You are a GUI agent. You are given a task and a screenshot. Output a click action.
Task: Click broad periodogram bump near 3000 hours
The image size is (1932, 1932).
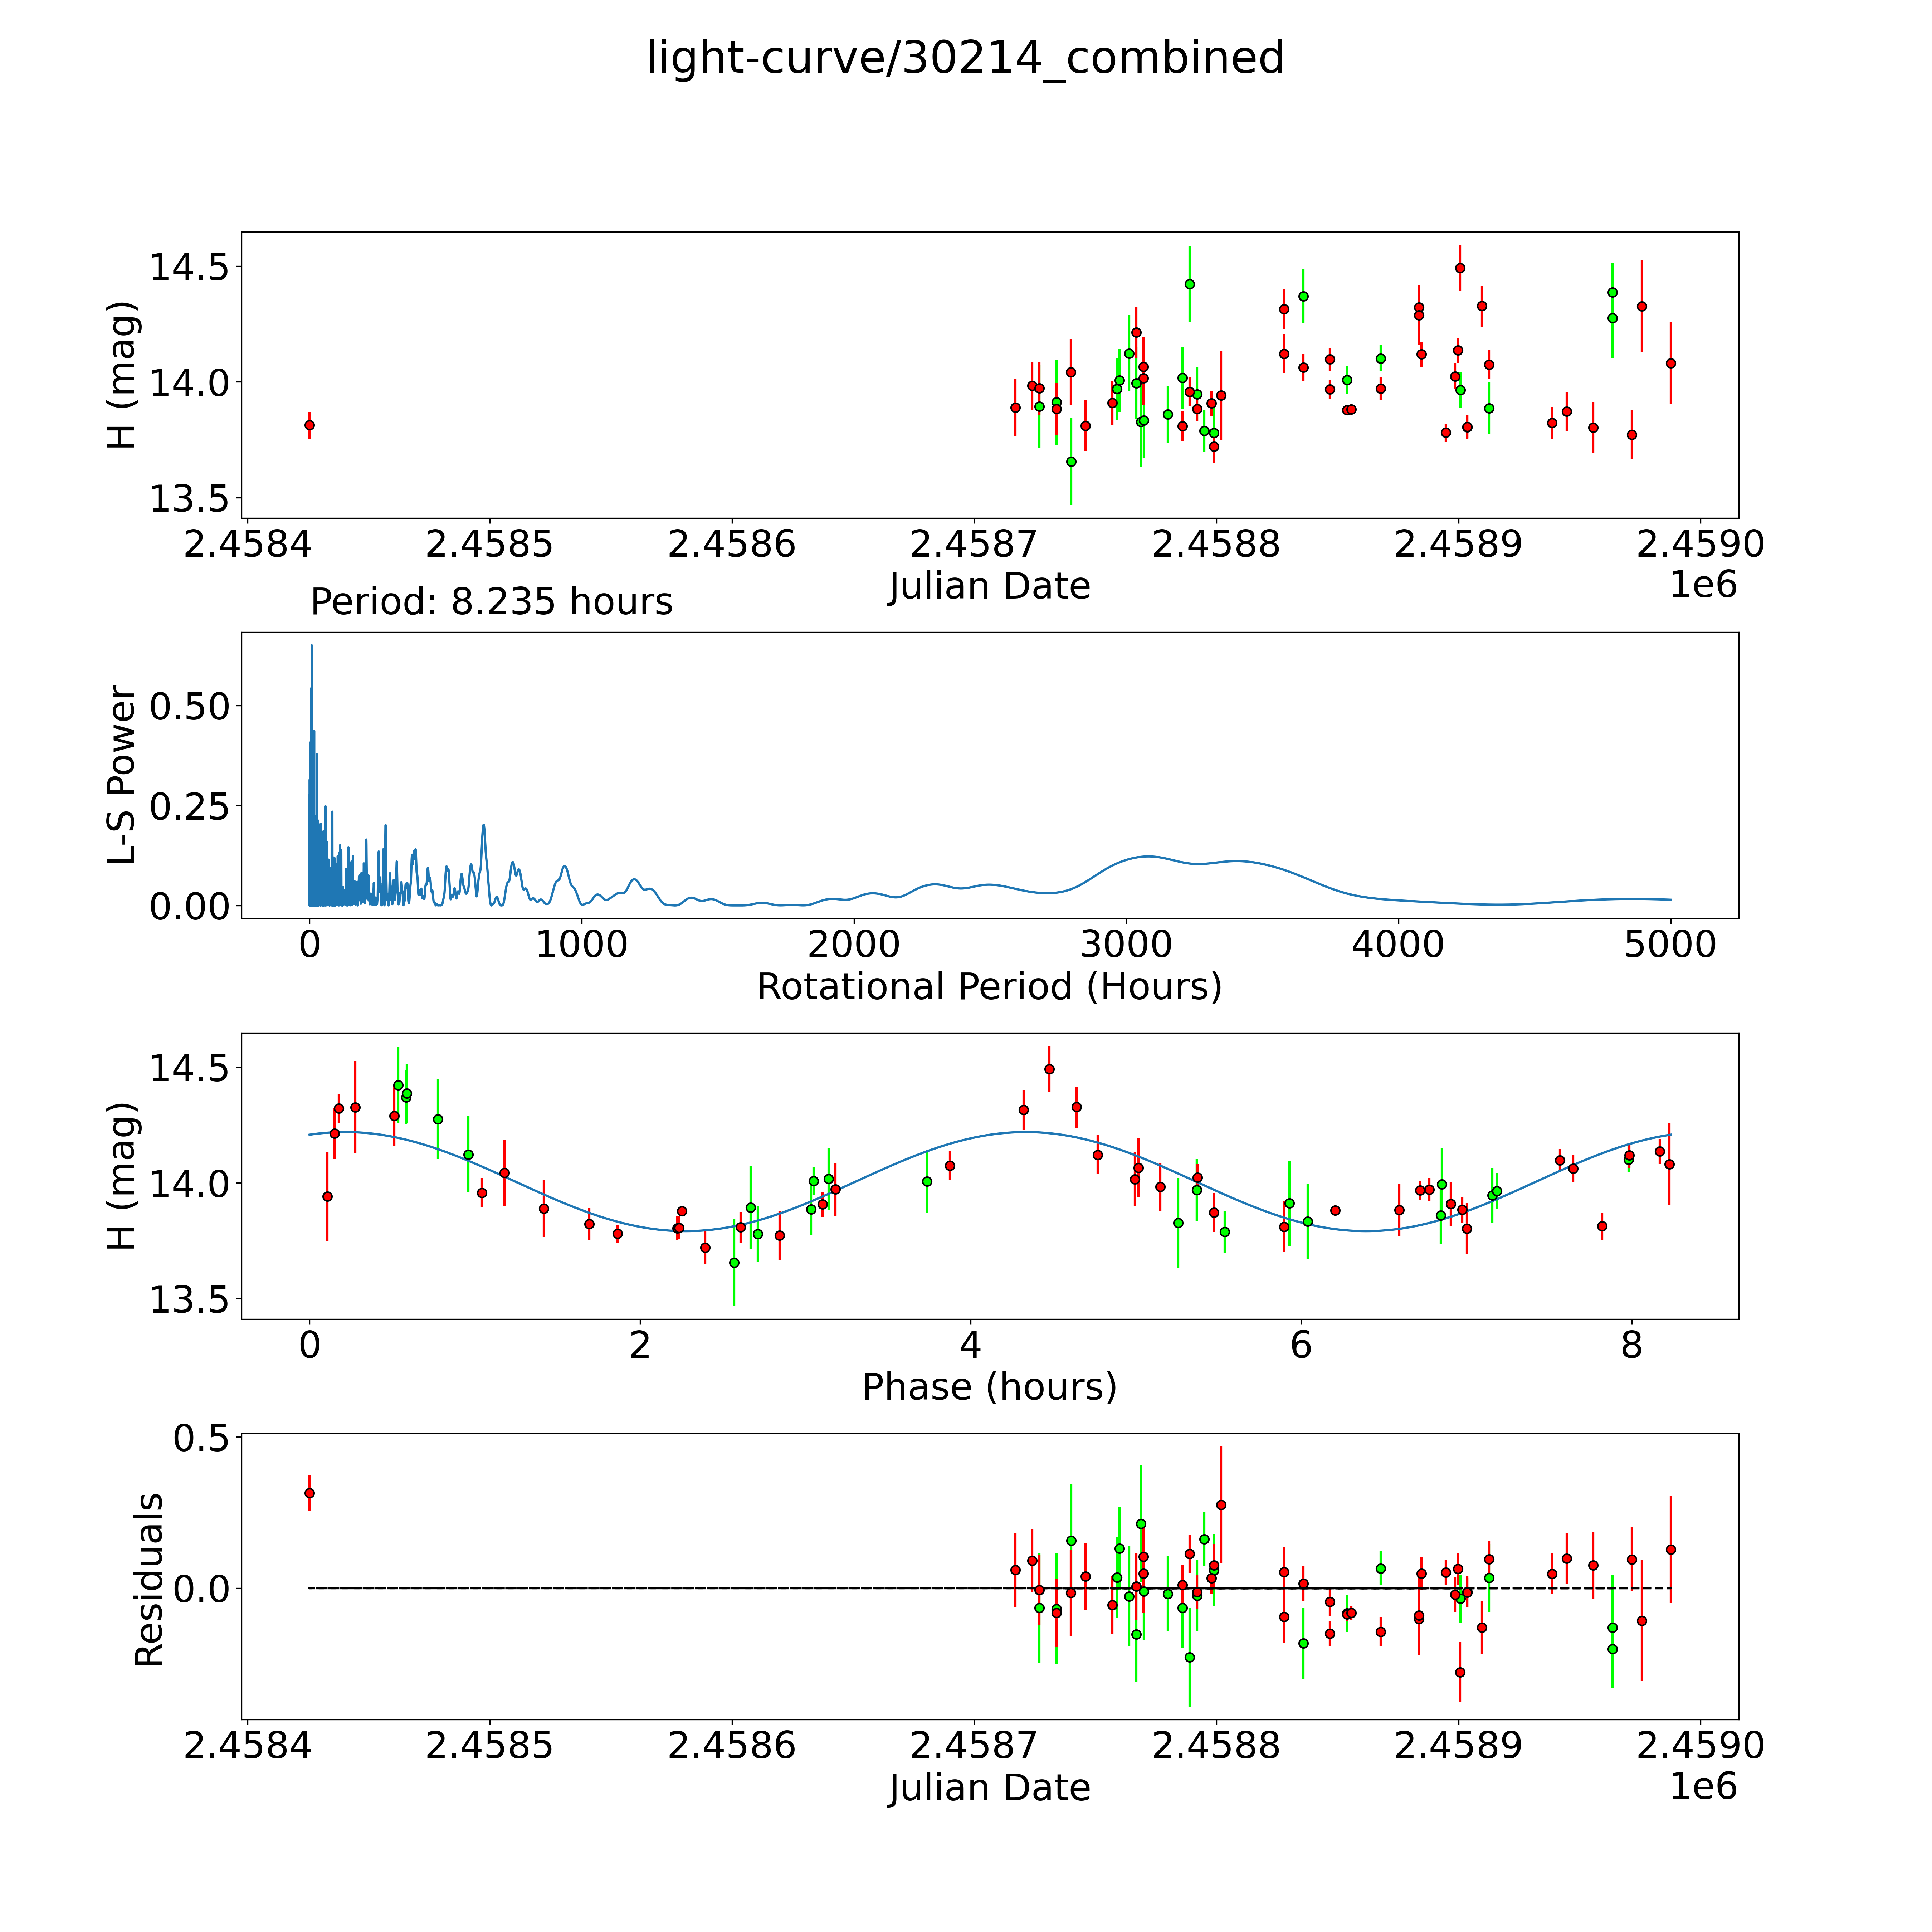(x=1148, y=856)
